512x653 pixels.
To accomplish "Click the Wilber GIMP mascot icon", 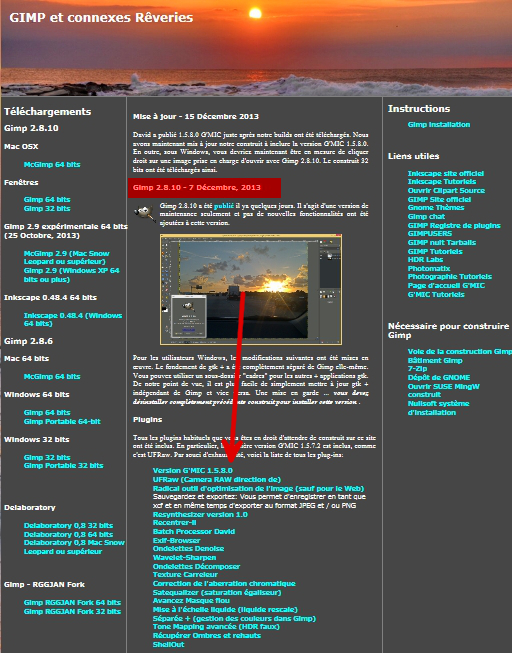I will tap(145, 213).
